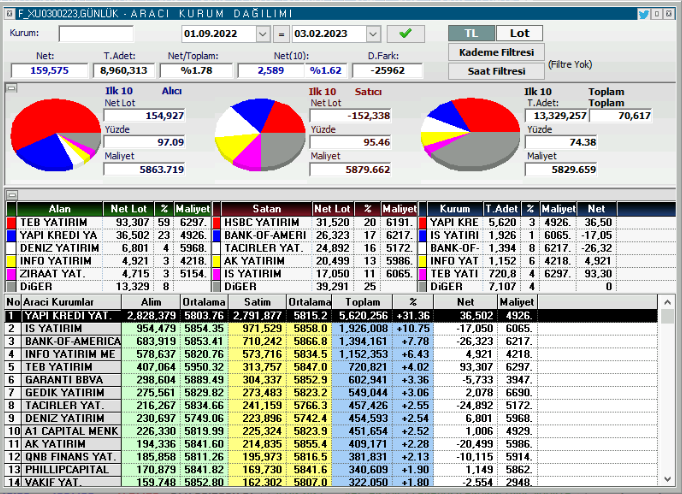Click the Aracı Kurumlar column header

pyautogui.click(x=72, y=302)
